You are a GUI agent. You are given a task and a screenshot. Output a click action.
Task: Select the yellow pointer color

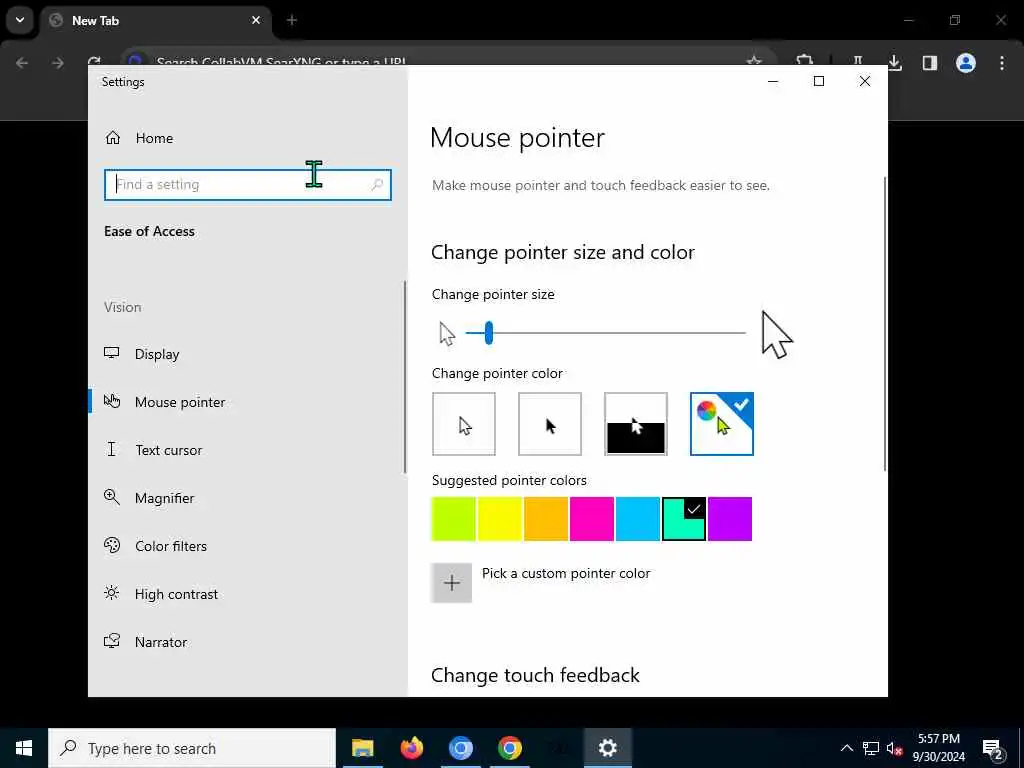pos(500,519)
